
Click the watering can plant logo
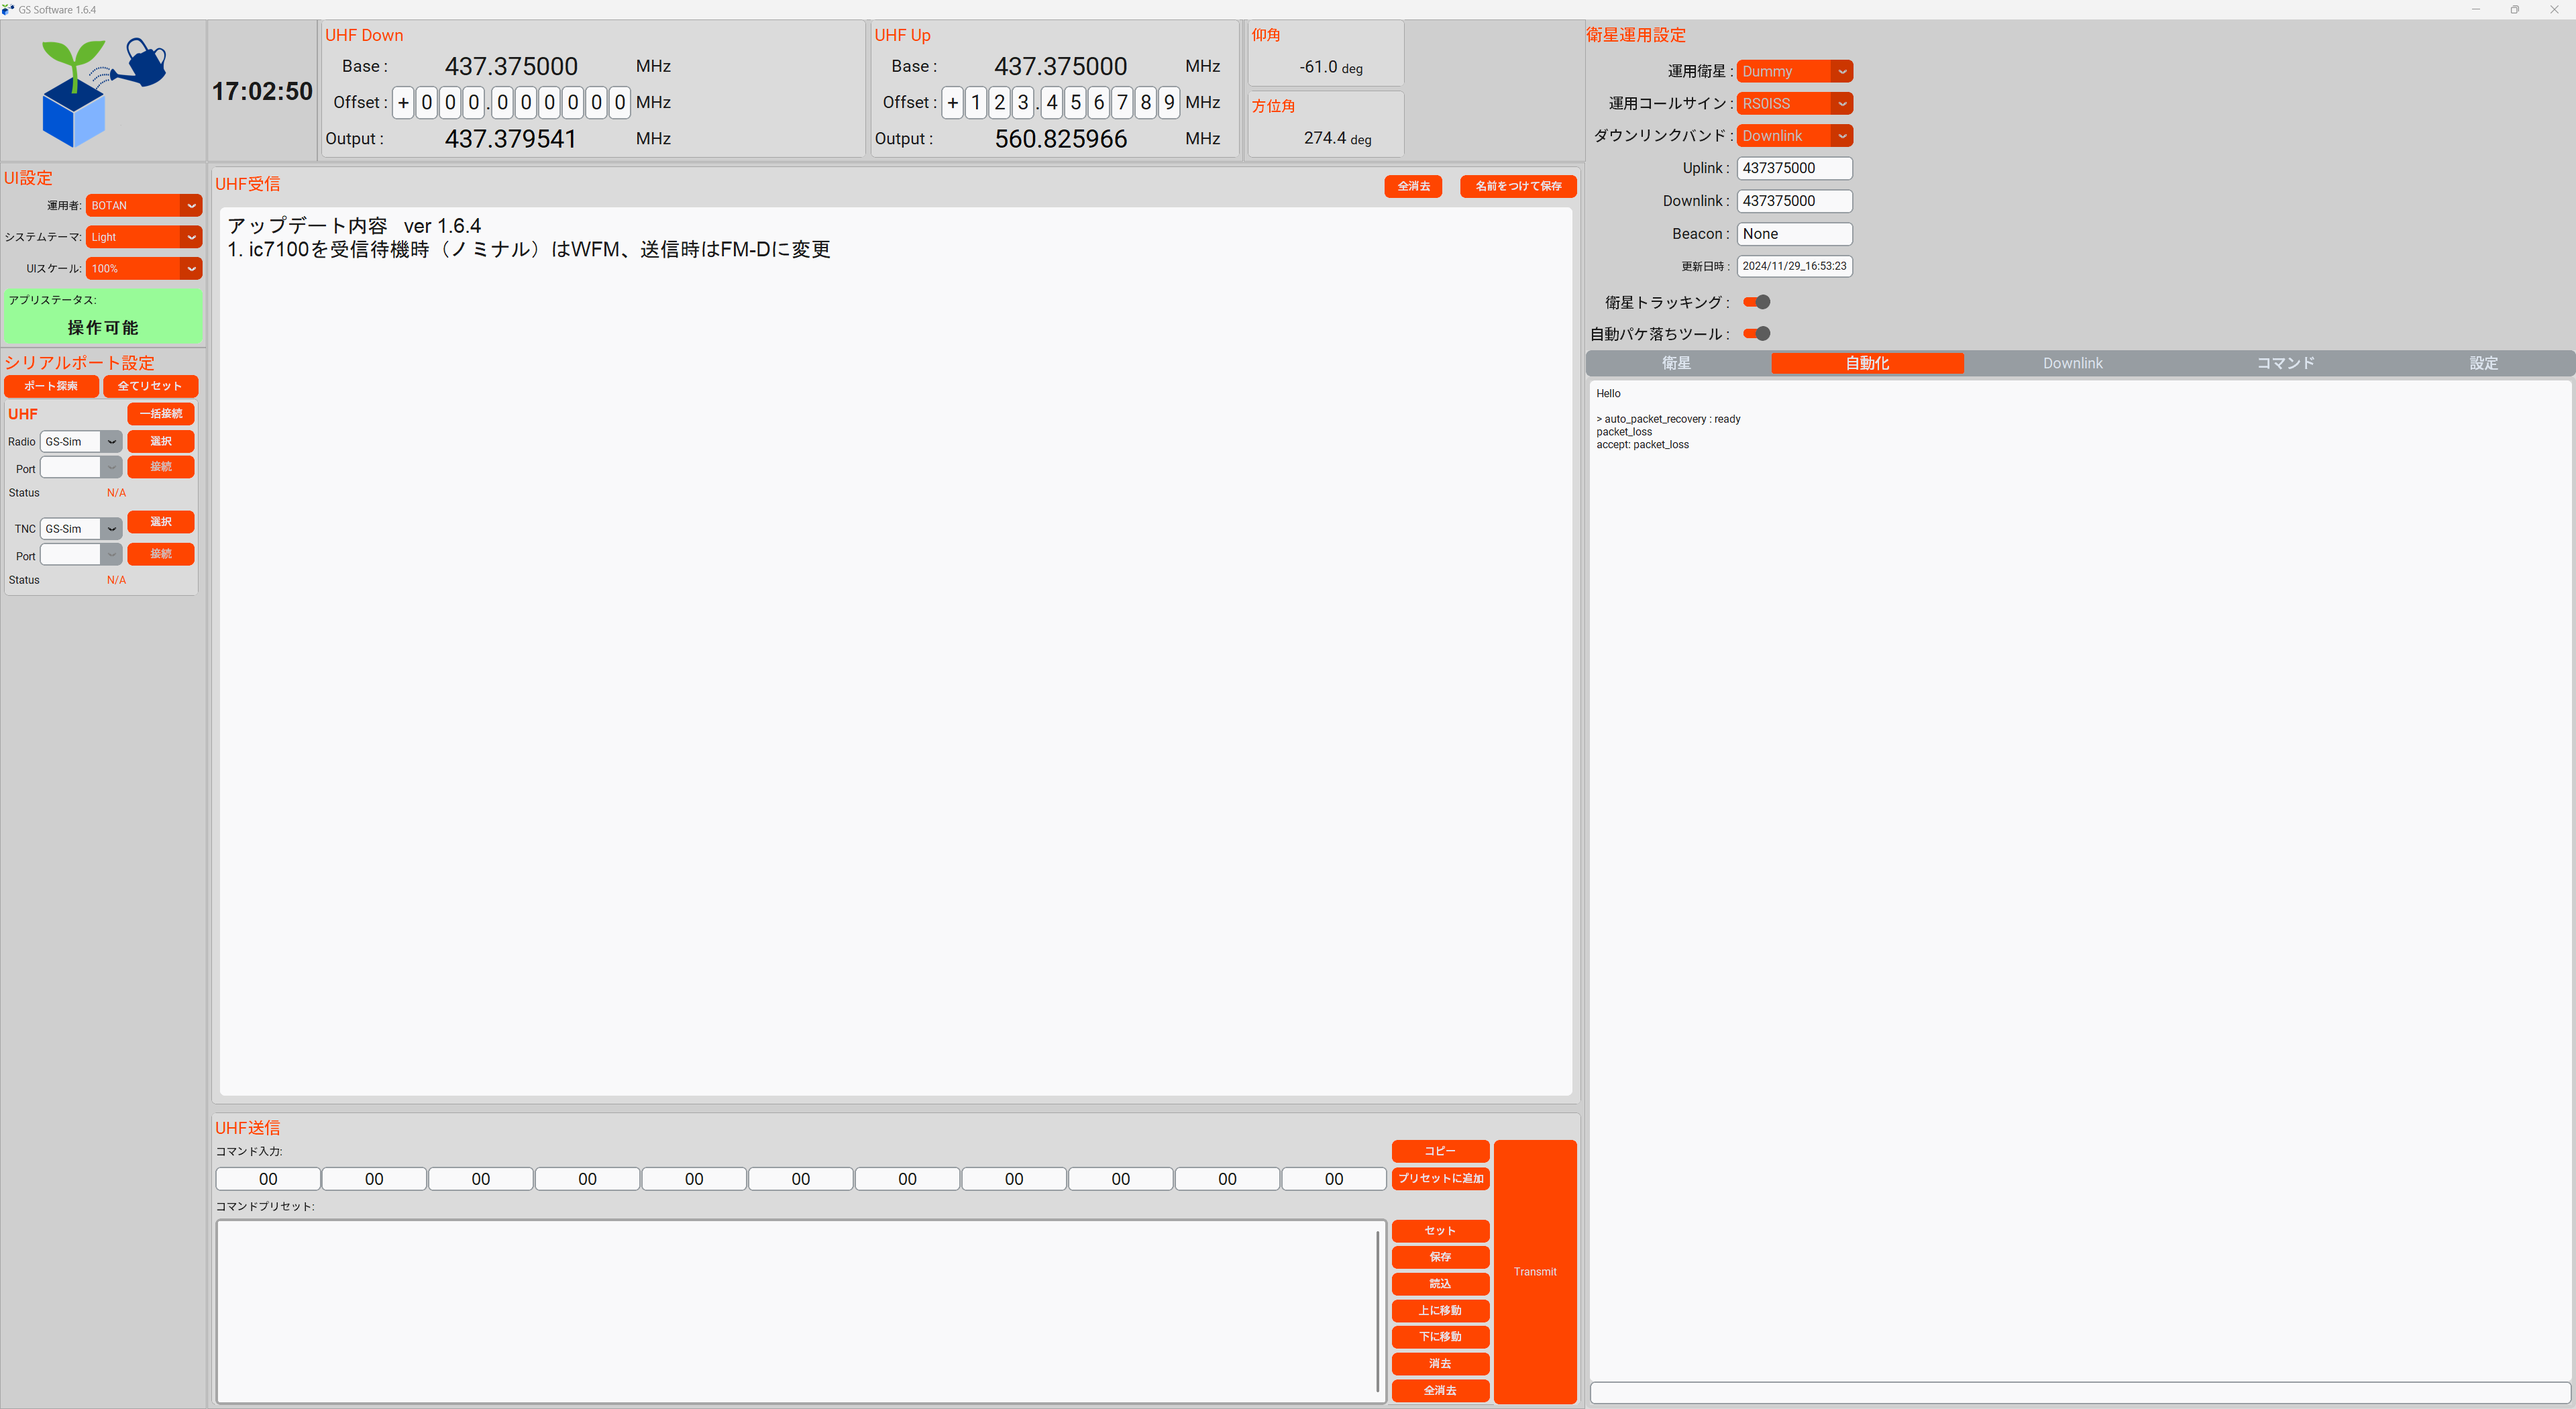pyautogui.click(x=103, y=91)
